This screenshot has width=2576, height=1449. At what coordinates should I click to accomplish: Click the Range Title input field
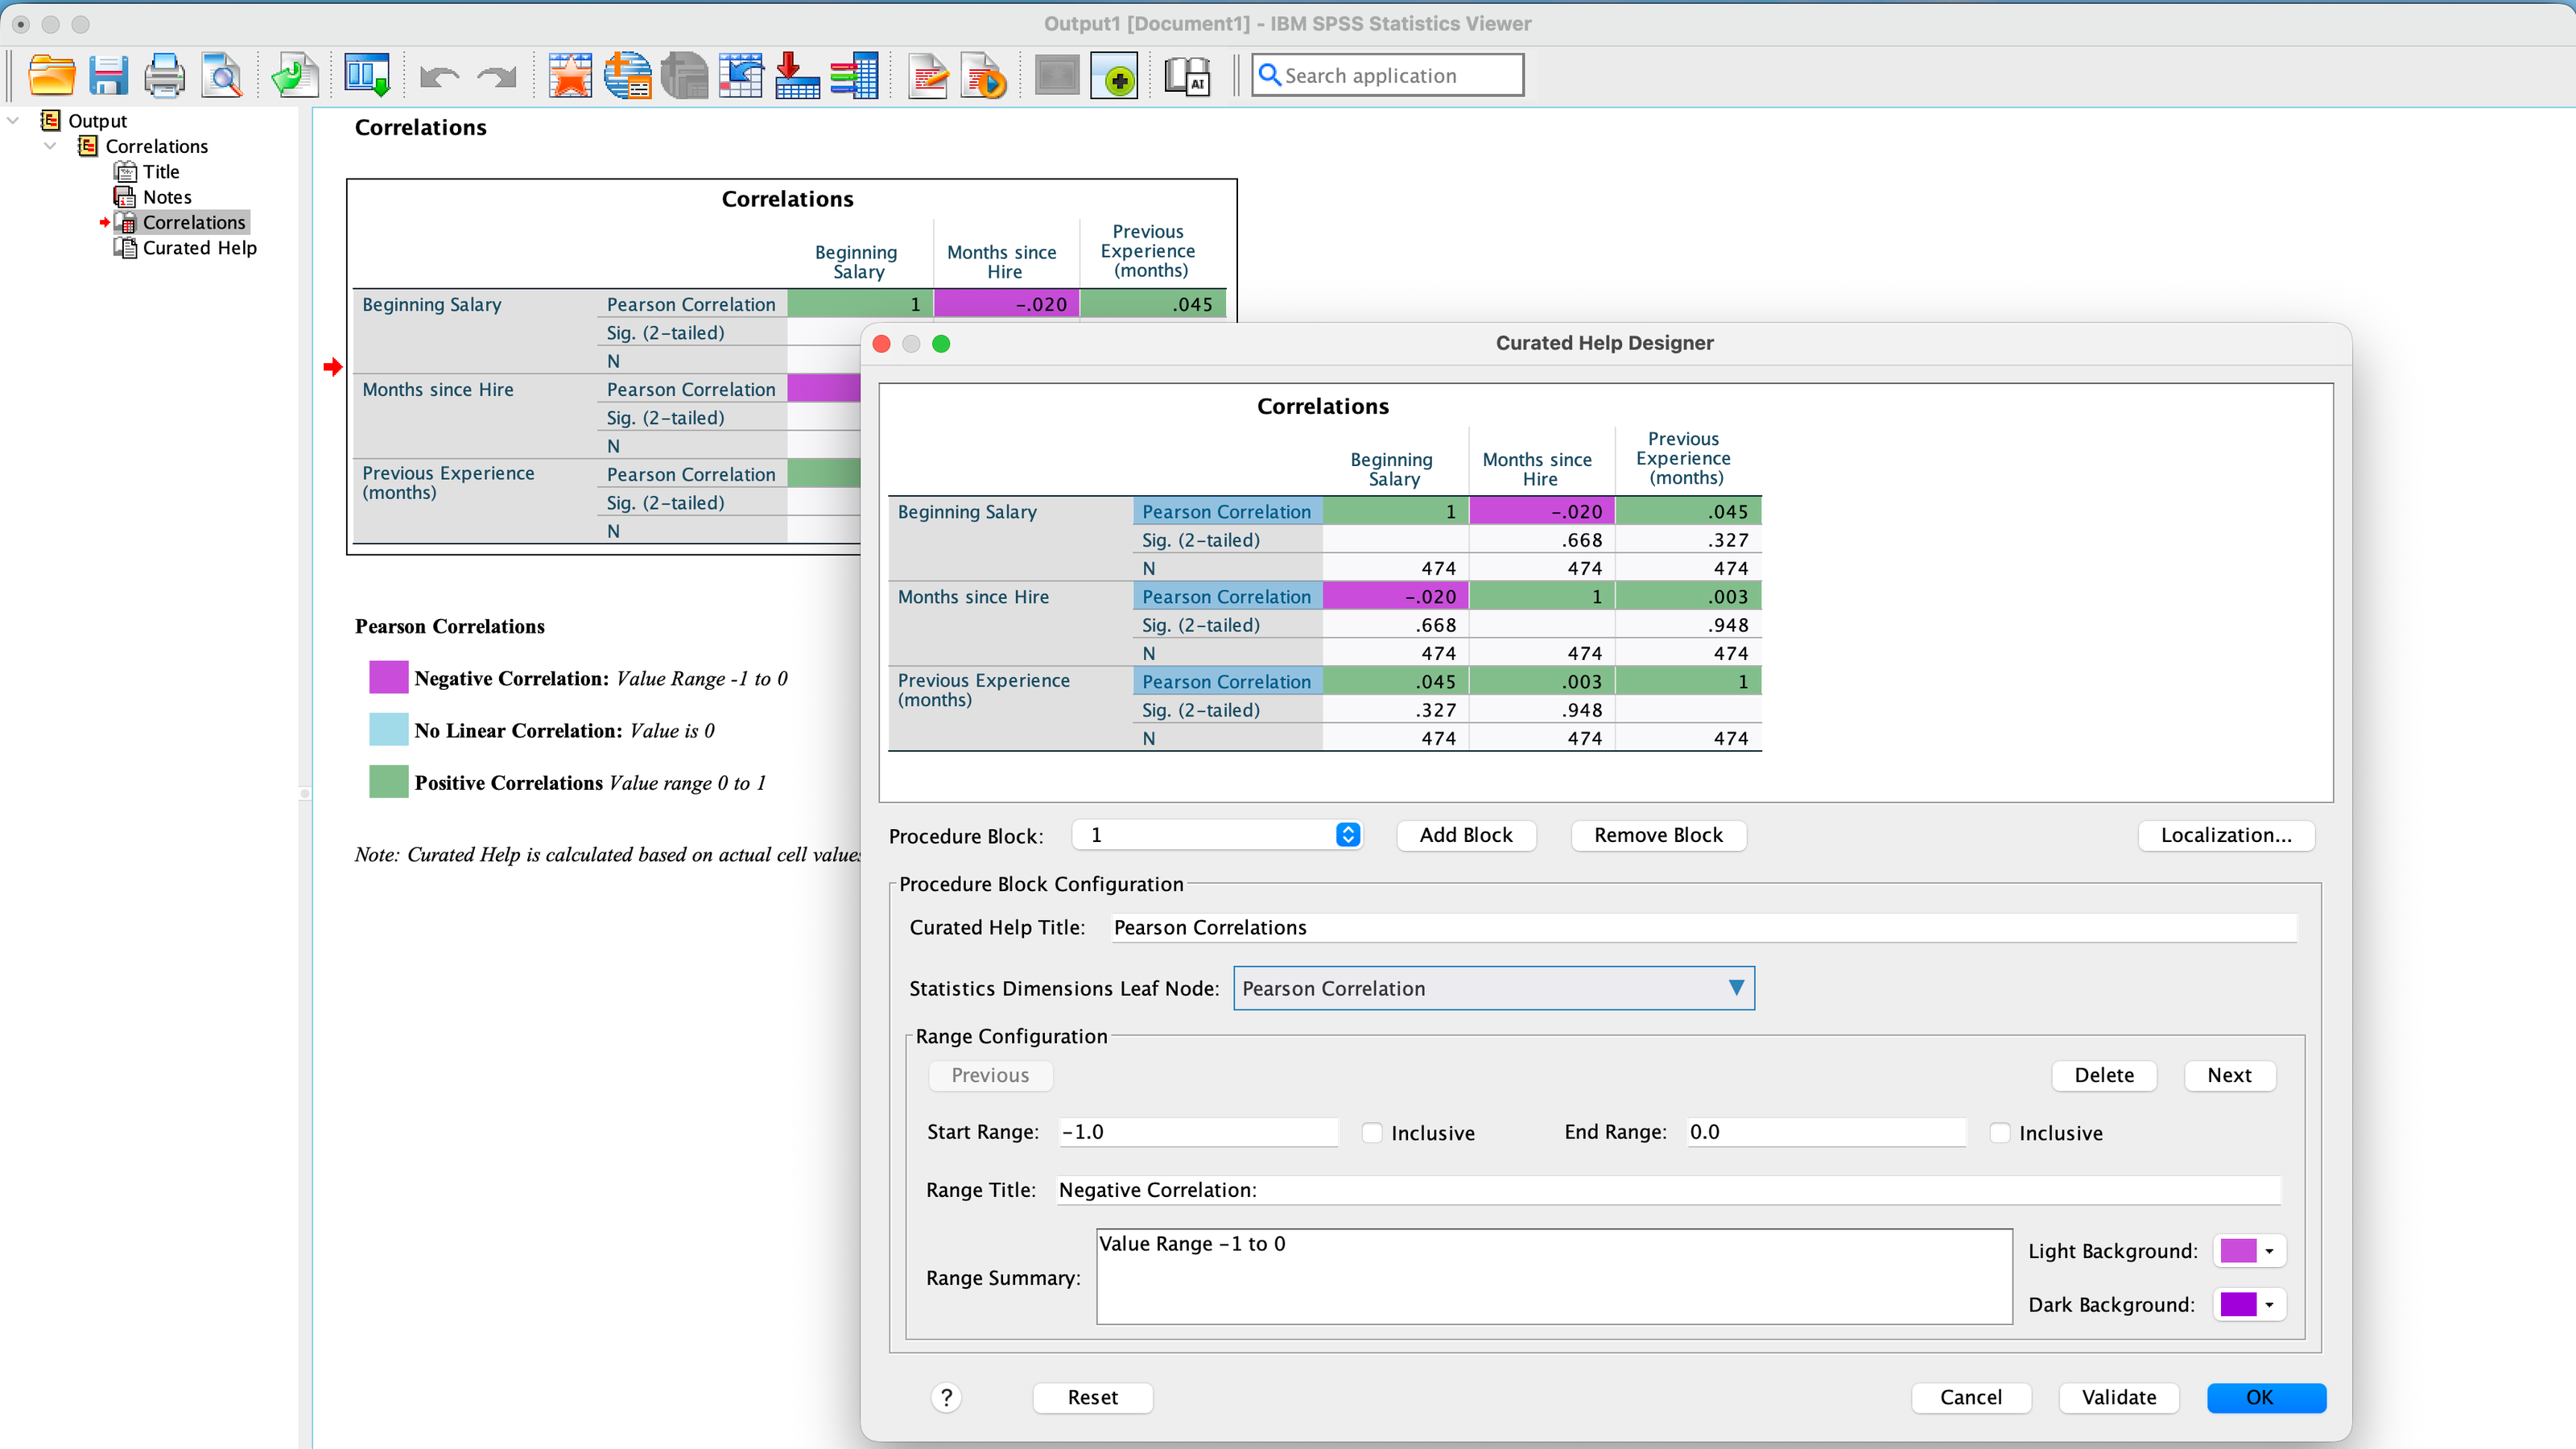pos(1668,1190)
